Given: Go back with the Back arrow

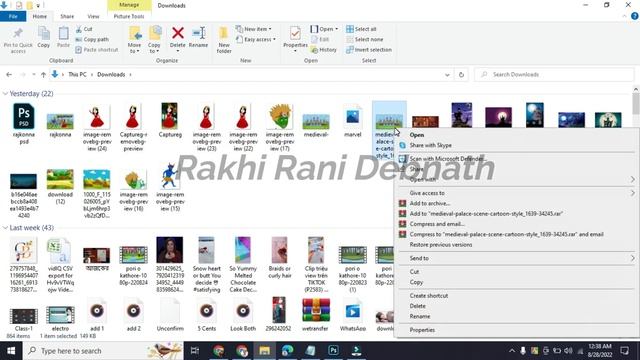Looking at the screenshot, I should pyautogui.click(x=9, y=74).
